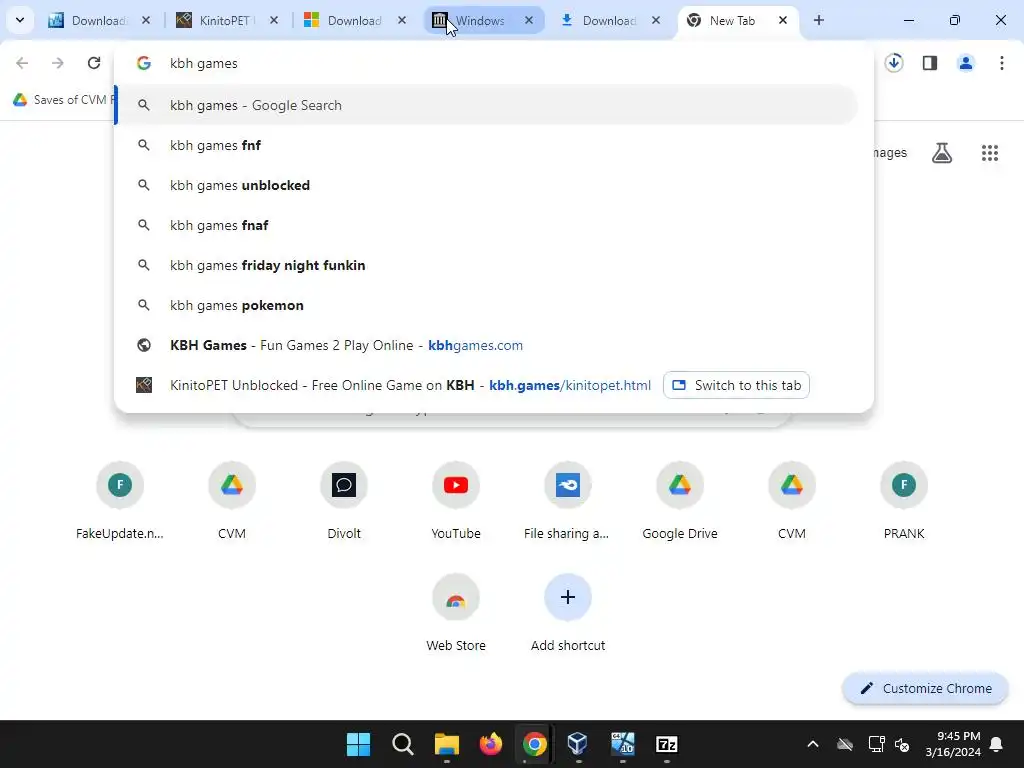
Task: Open the Chrome downloads icon
Action: click(894, 63)
